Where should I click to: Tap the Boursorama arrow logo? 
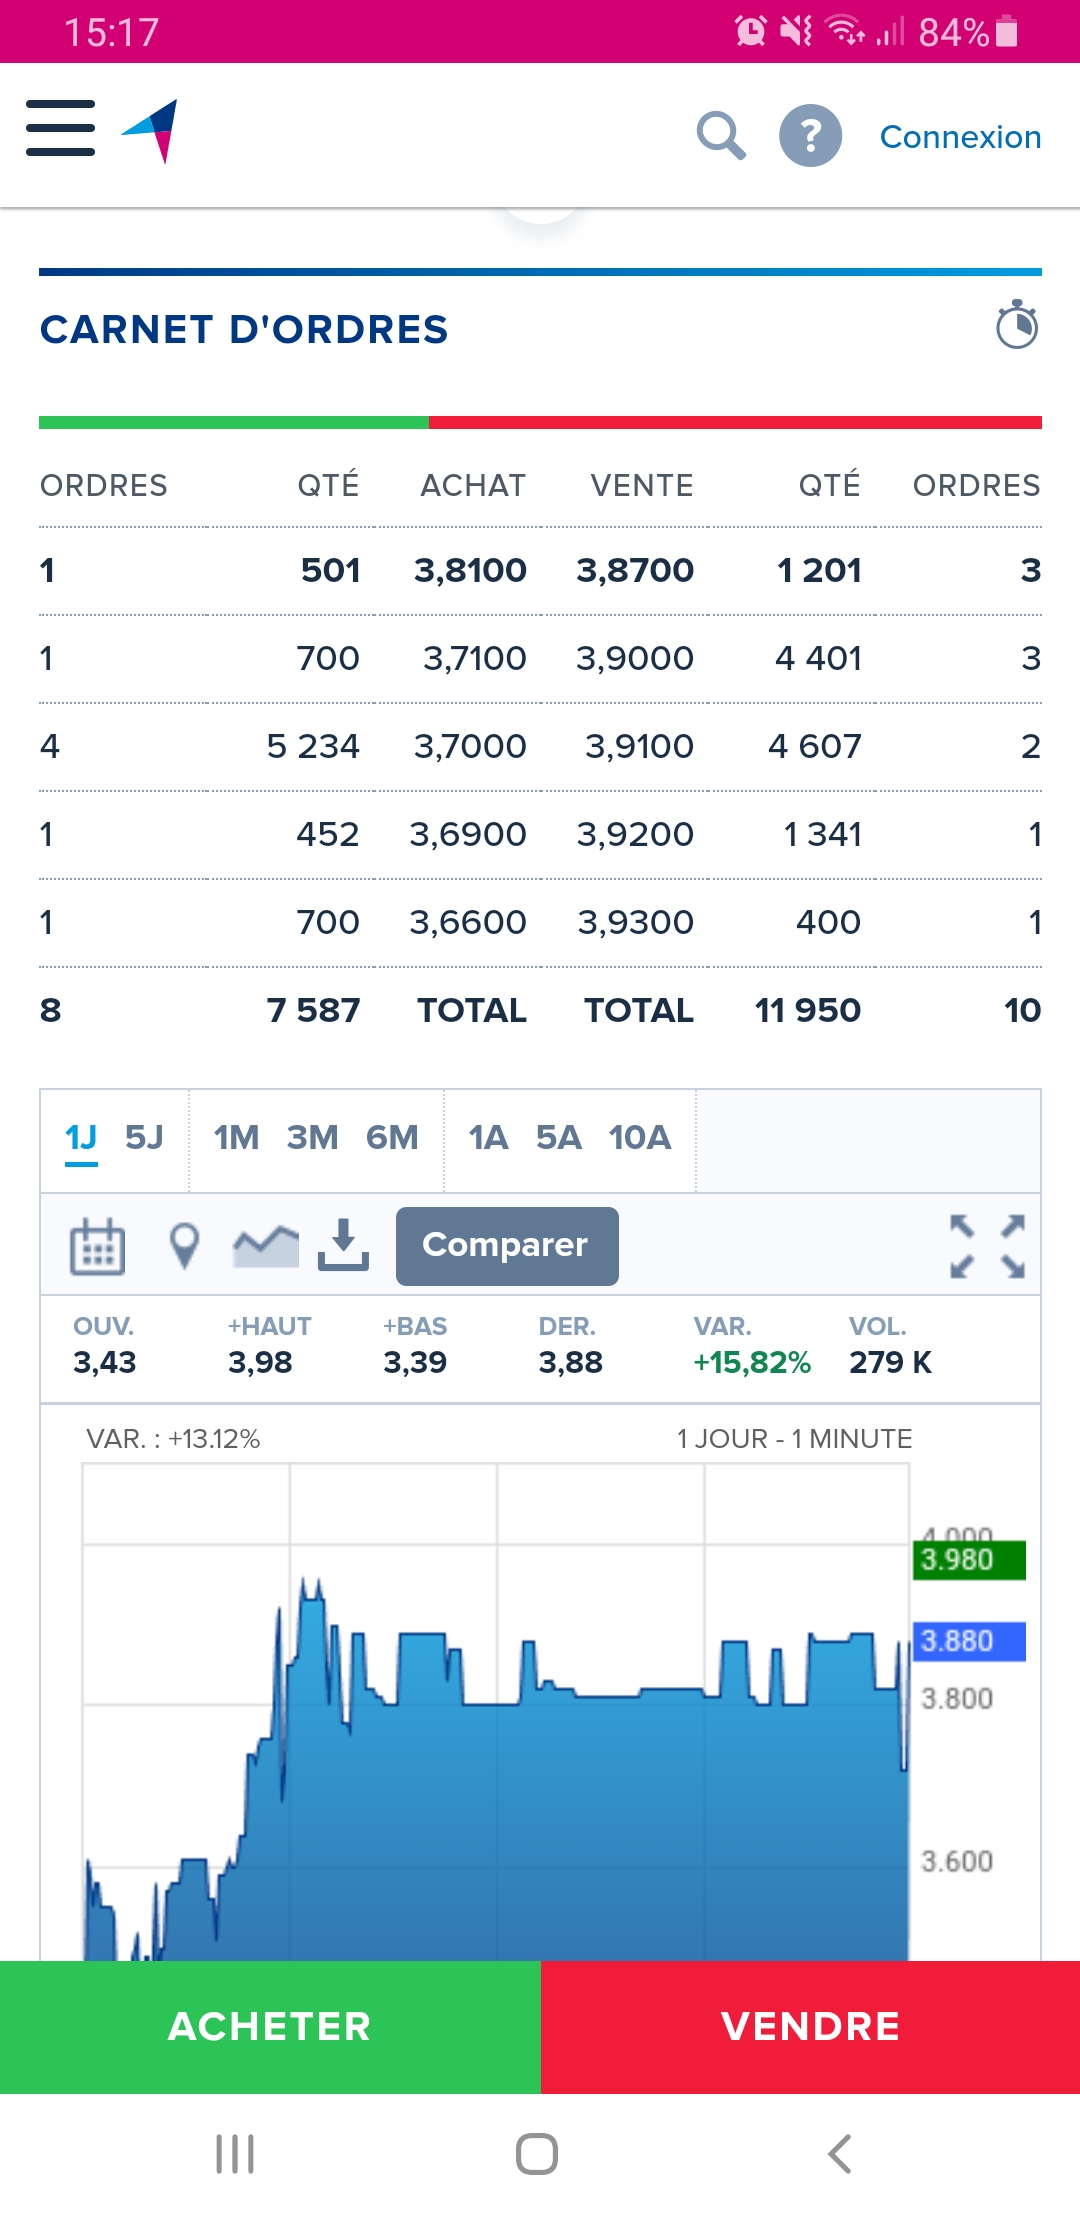pyautogui.click(x=150, y=131)
